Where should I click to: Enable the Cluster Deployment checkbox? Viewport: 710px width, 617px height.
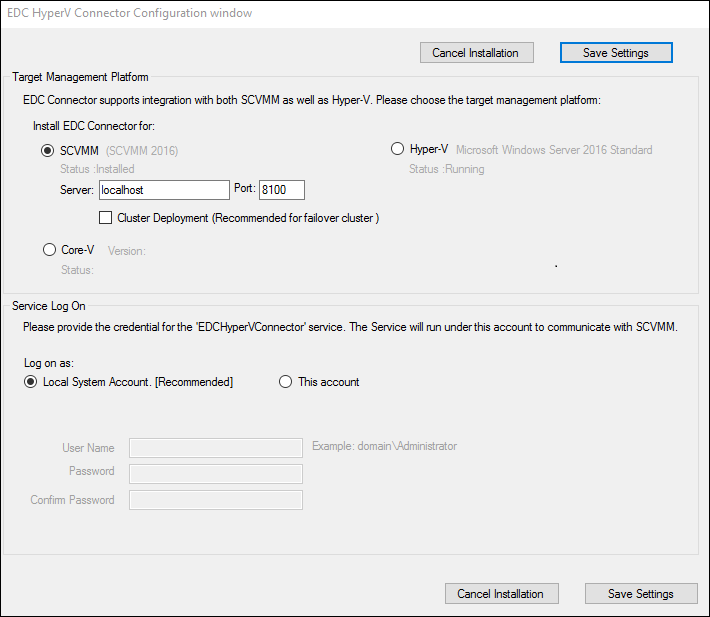click(106, 218)
